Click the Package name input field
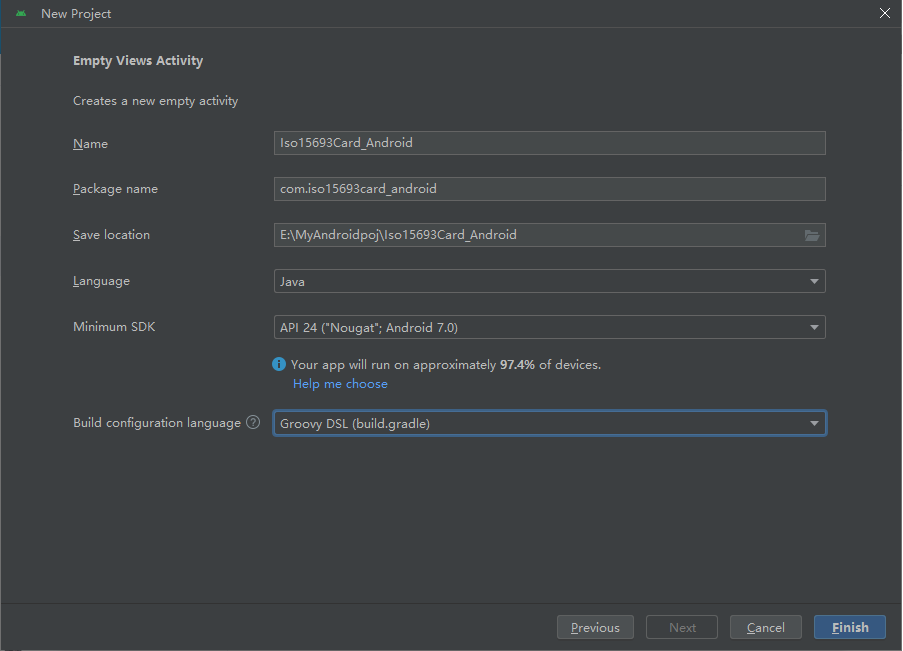Viewport: 903px width, 651px height. (x=549, y=189)
